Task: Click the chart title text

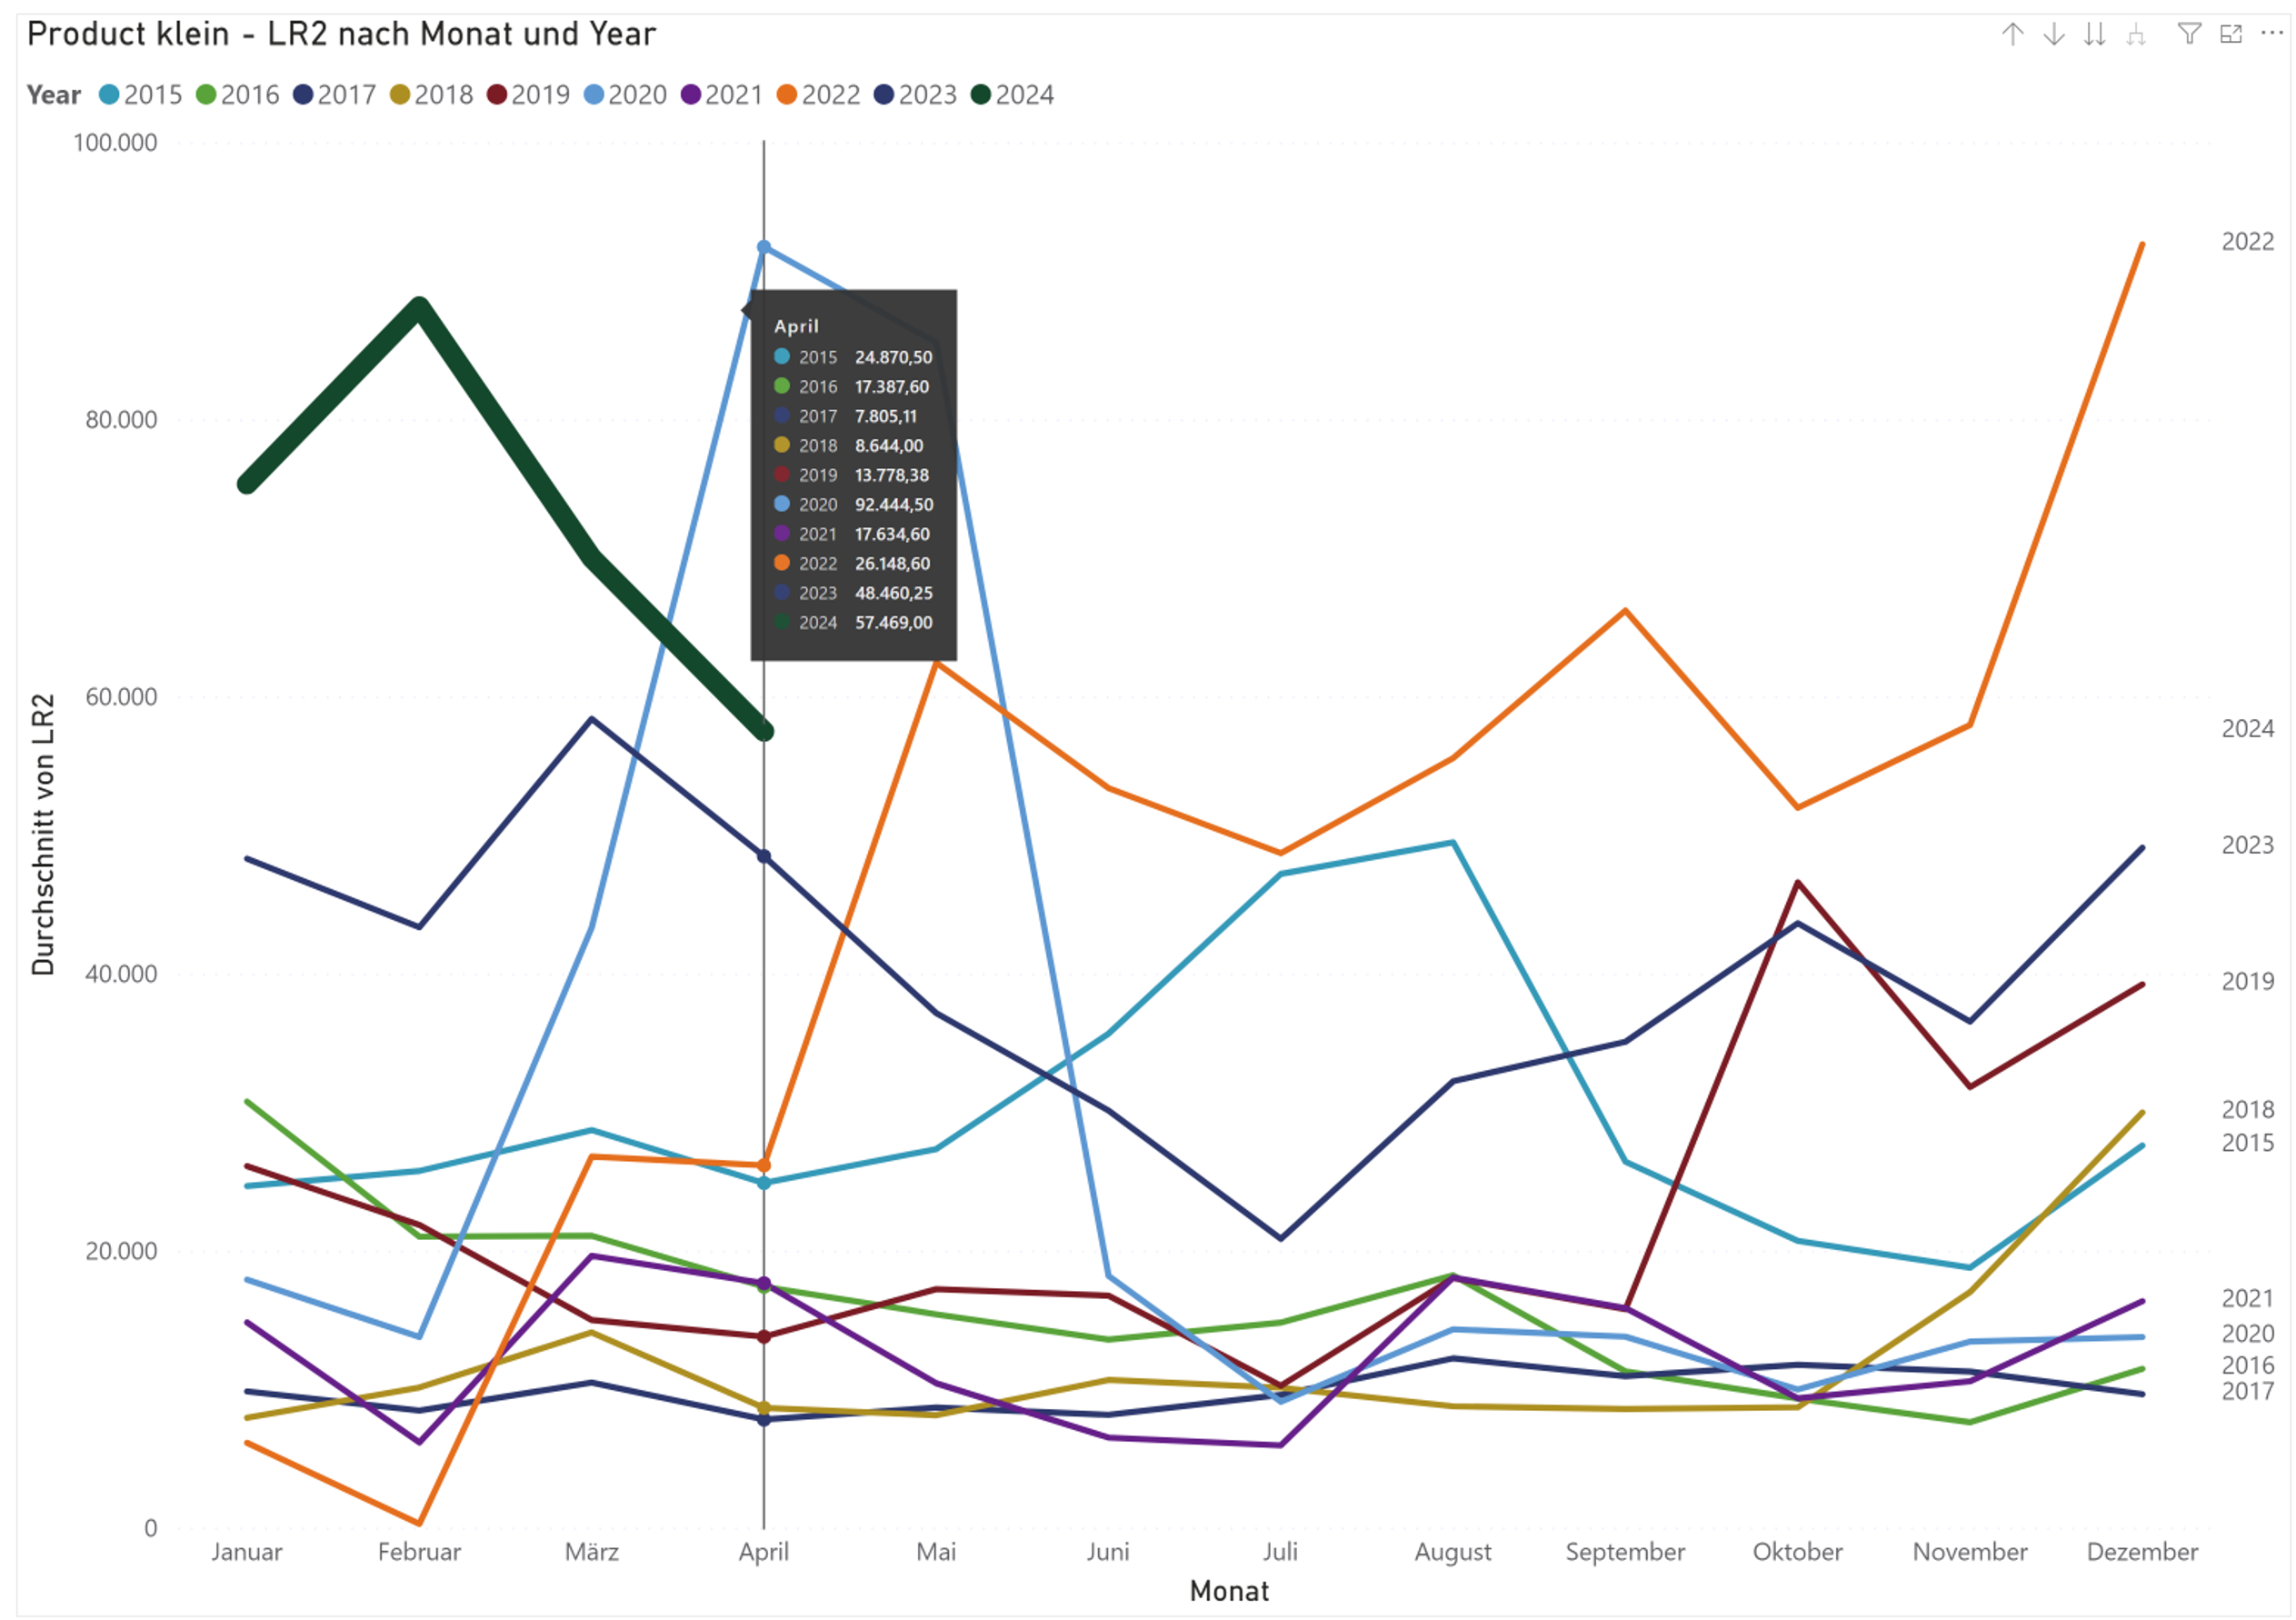Action: 341,35
